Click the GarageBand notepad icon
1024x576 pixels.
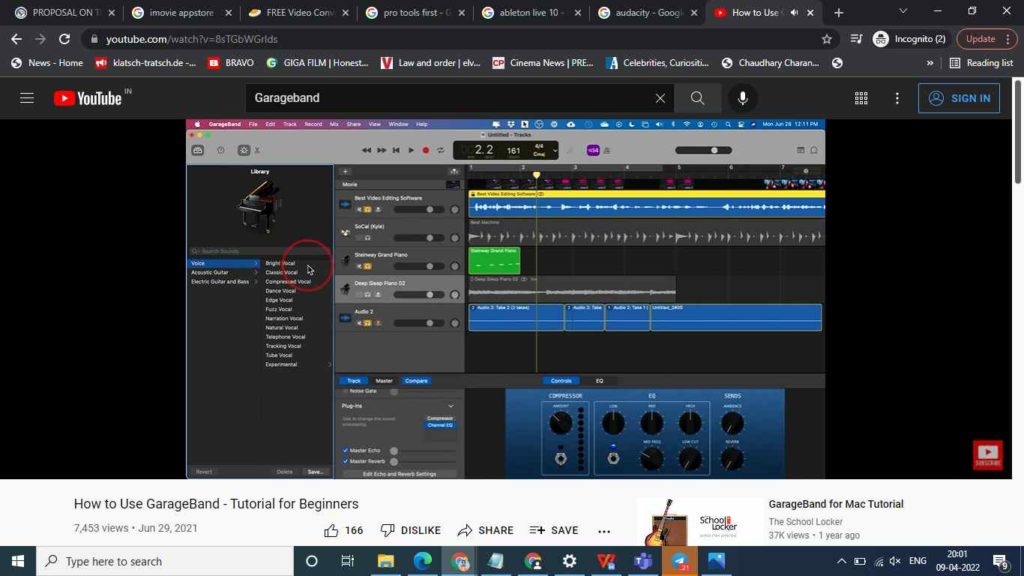pos(801,150)
